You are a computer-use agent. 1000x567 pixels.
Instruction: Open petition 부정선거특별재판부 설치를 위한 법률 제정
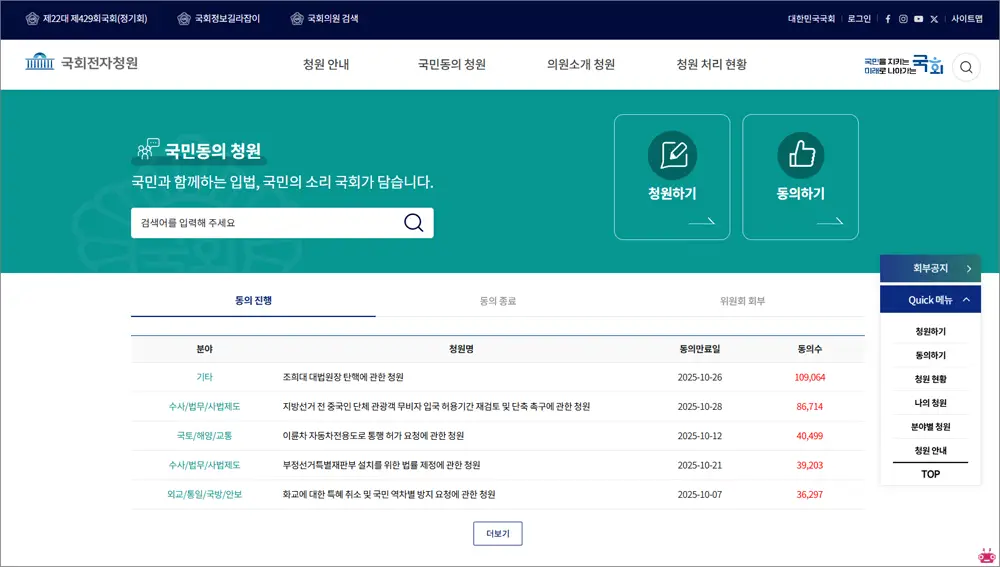381,465
